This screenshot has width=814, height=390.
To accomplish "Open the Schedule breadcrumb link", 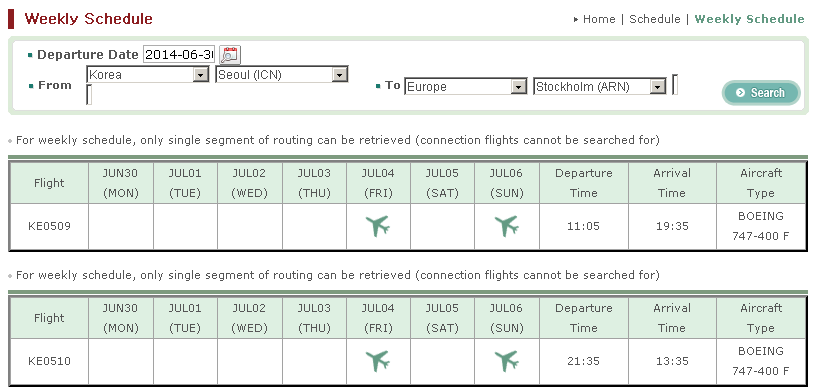I will tap(655, 19).
